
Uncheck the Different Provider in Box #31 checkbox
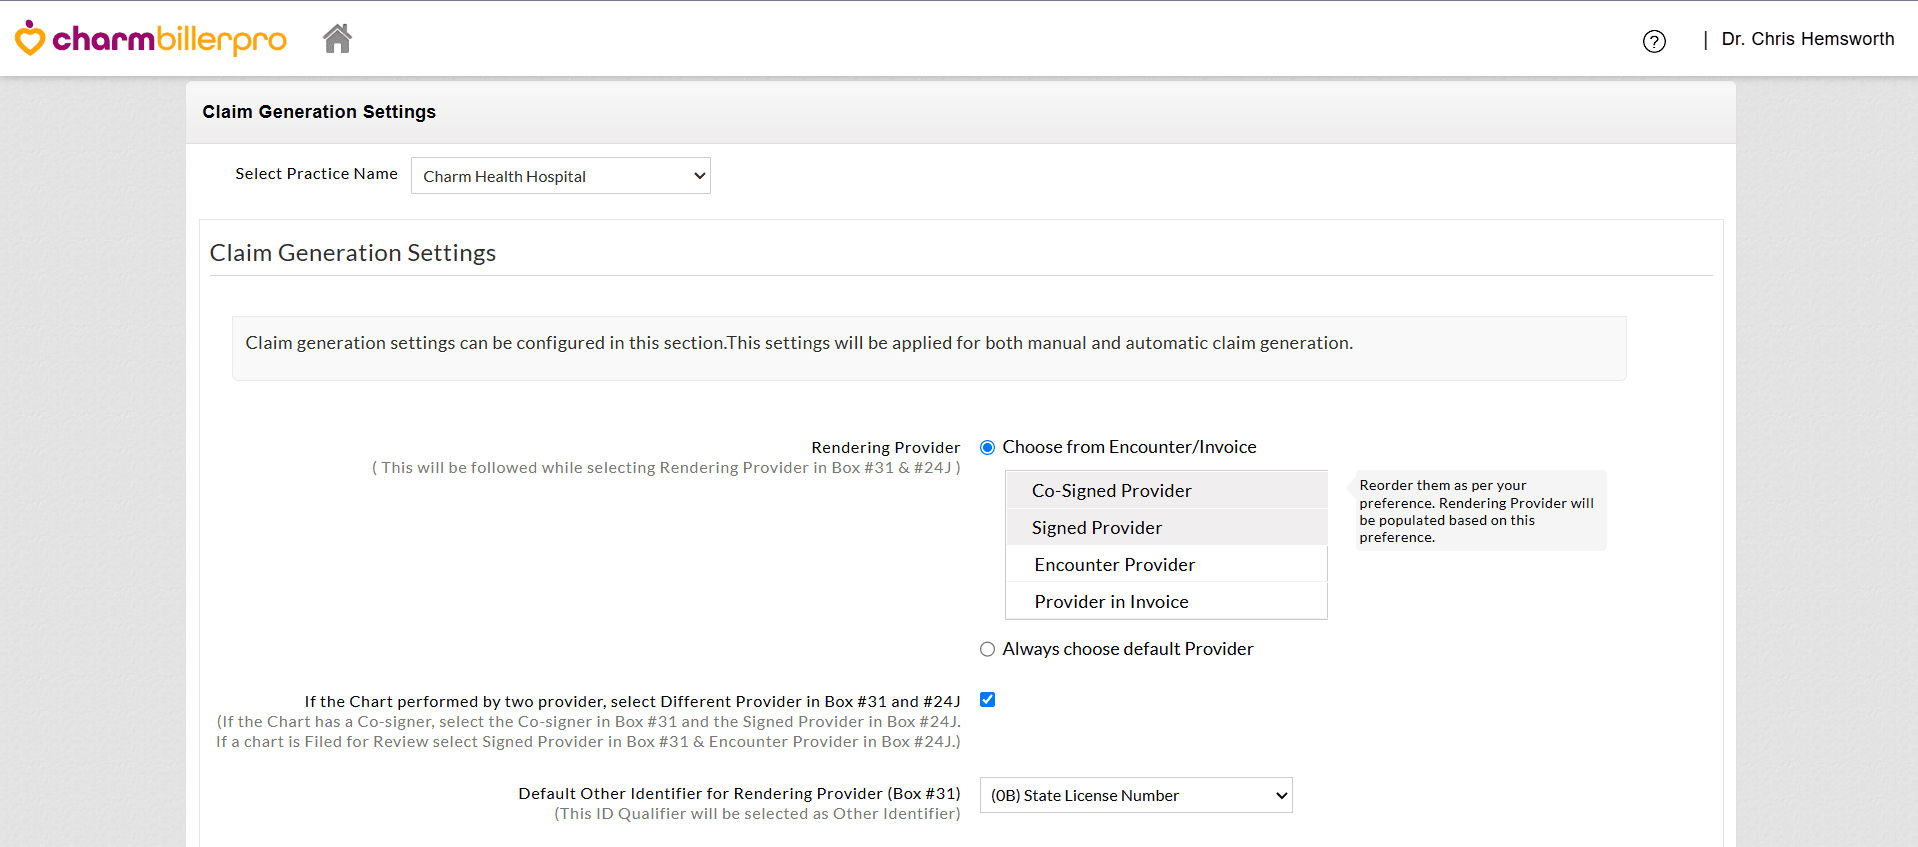pos(987,700)
